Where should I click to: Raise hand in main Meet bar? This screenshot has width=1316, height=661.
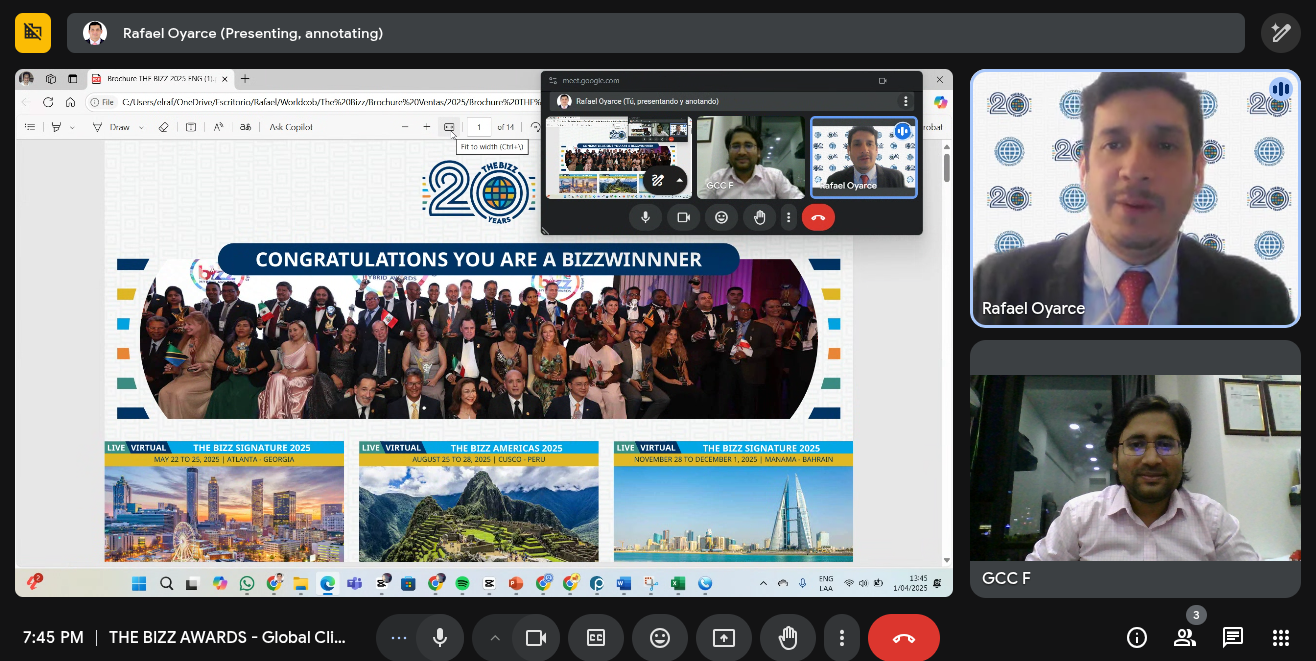pyautogui.click(x=788, y=638)
